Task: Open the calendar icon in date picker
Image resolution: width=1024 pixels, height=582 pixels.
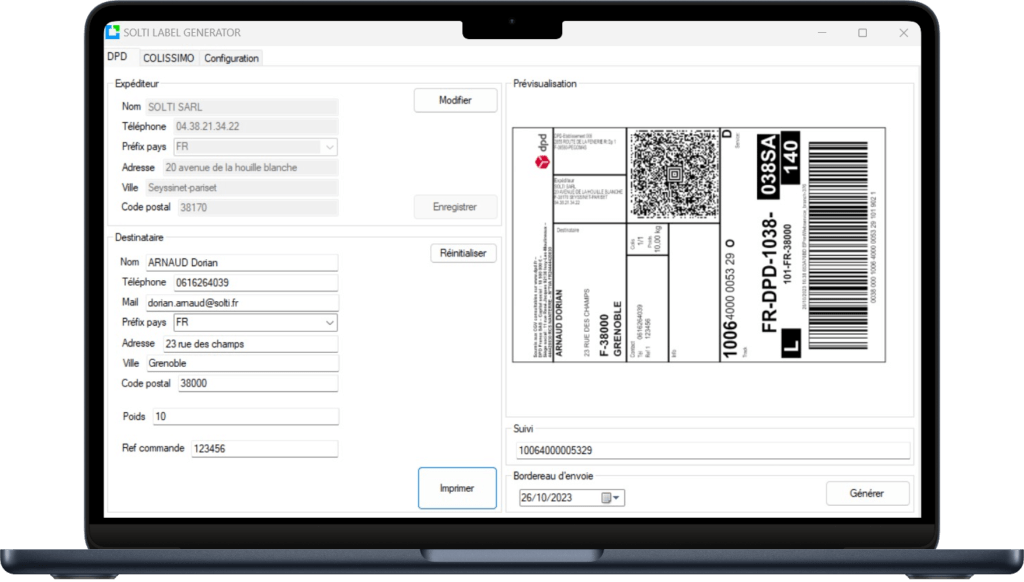Action: click(x=606, y=497)
